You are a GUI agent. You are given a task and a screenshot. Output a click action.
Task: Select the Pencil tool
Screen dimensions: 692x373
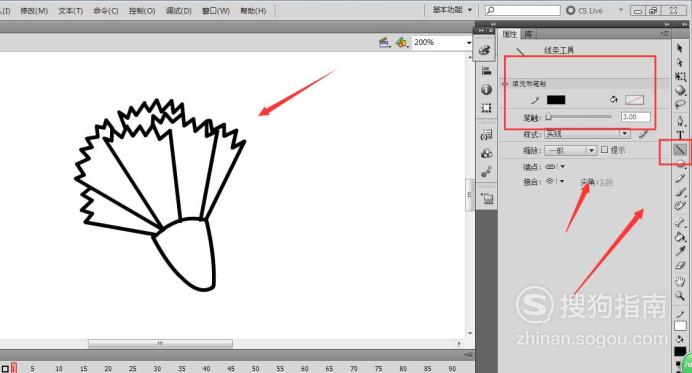tap(680, 178)
